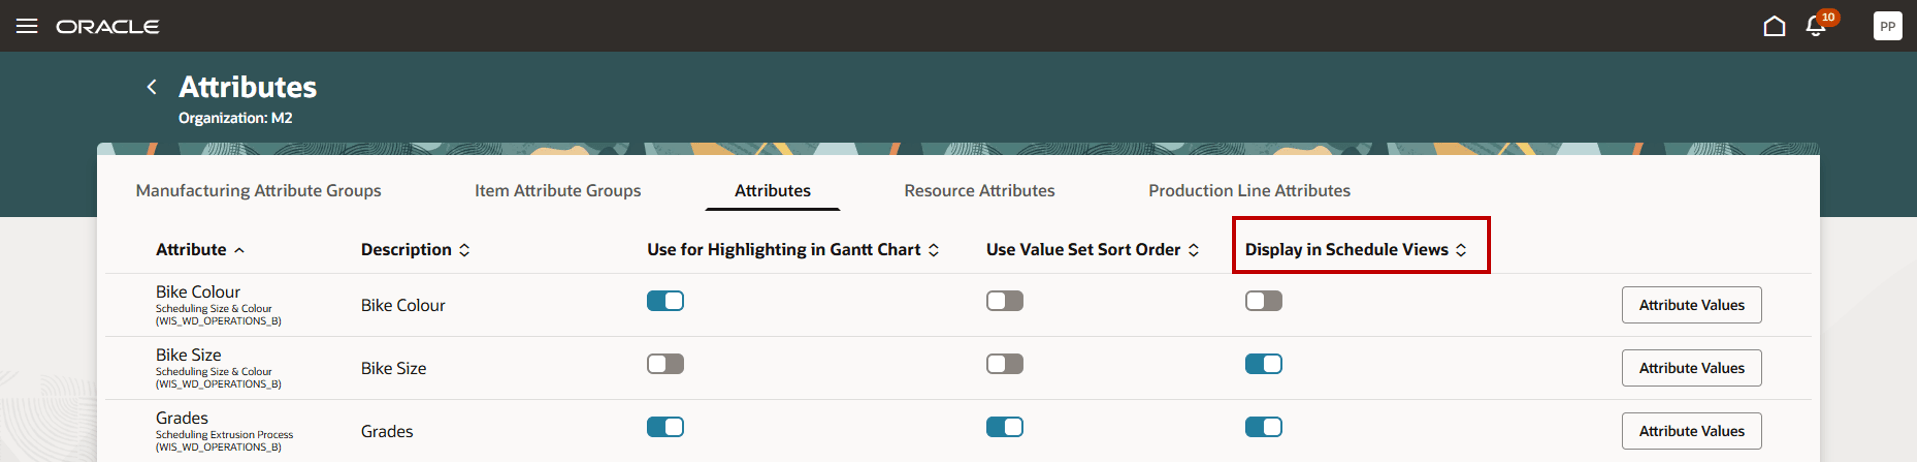Open Attribute Values for Grades
The image size is (1917, 462).
(1691, 431)
